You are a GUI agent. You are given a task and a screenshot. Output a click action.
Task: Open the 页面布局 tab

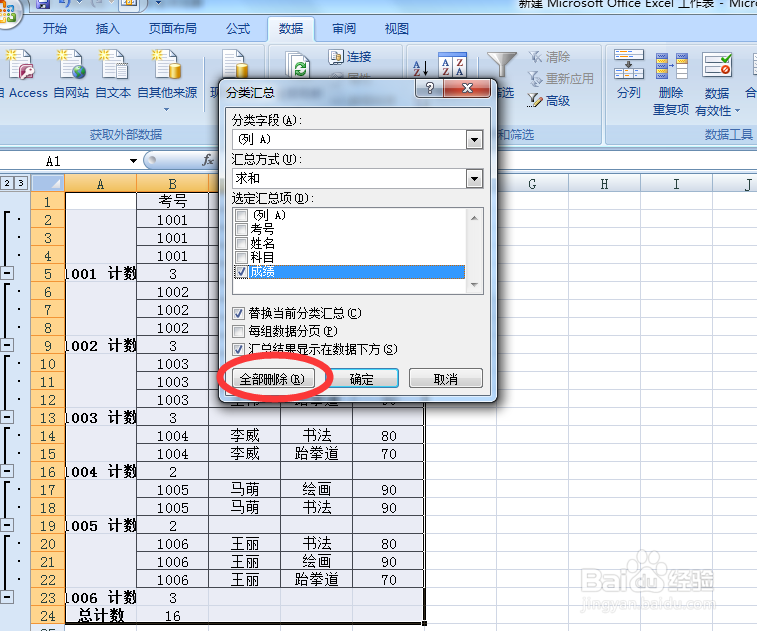(x=172, y=29)
